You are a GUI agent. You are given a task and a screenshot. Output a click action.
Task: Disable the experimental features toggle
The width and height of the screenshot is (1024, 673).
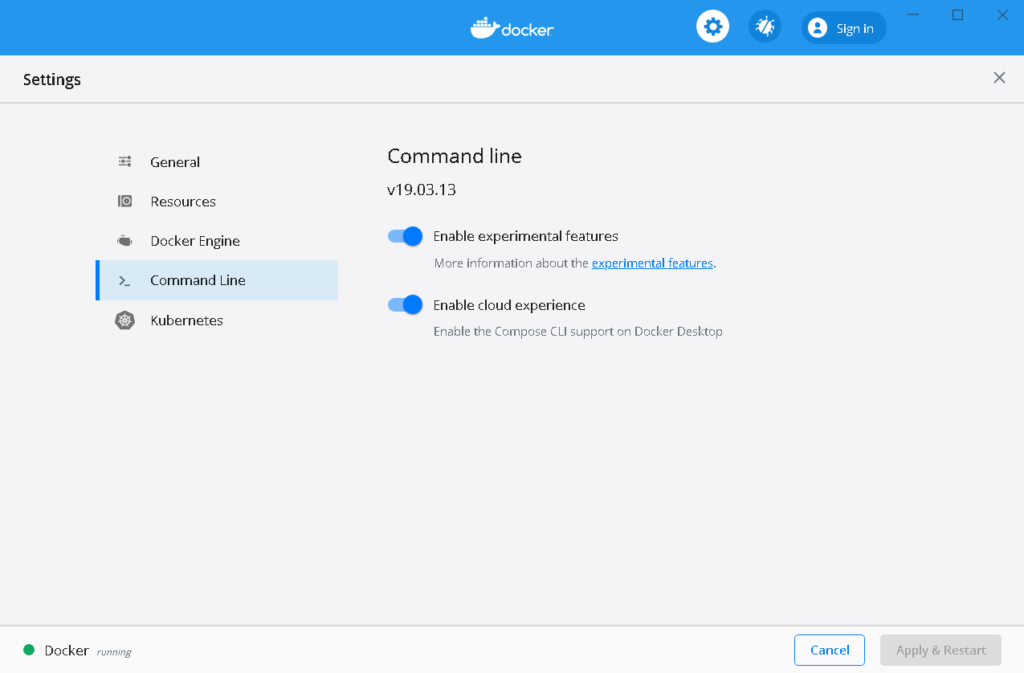click(x=404, y=236)
